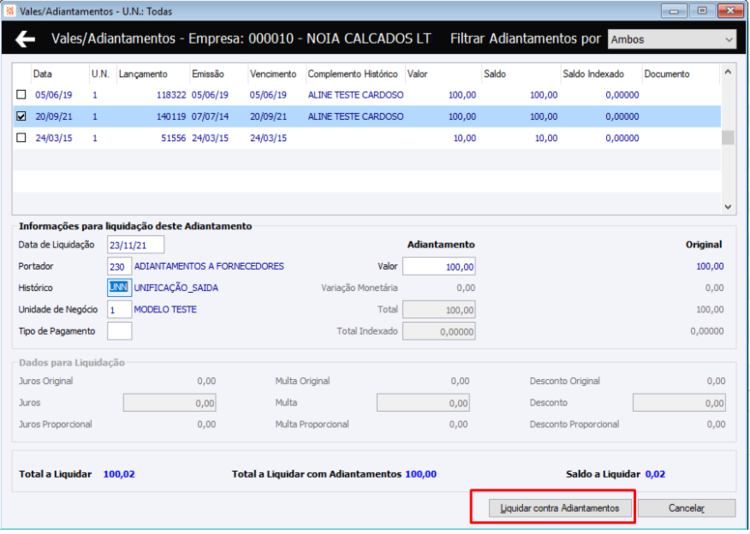Click the Unidade de Negócio field

(x=119, y=310)
